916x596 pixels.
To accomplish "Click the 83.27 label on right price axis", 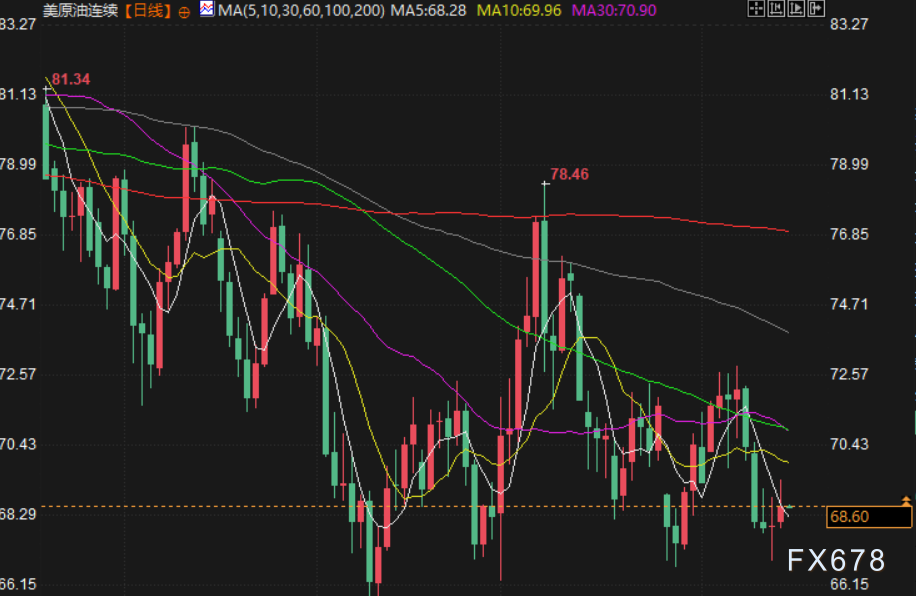I will coord(849,23).
